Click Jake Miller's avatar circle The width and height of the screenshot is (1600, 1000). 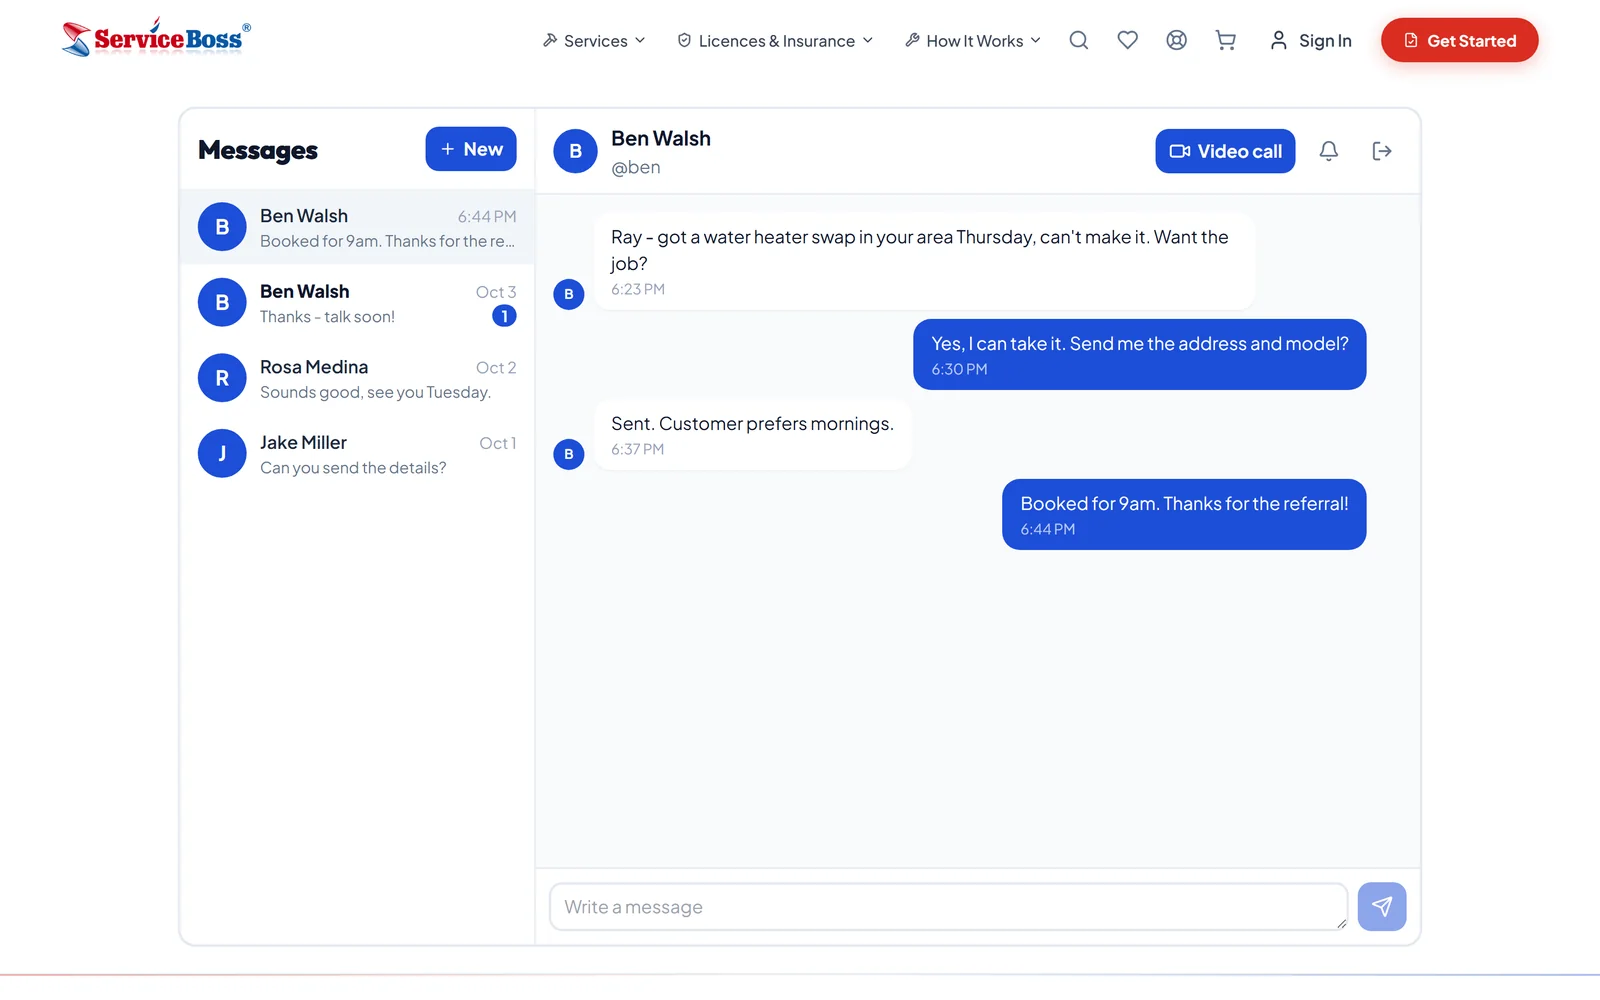click(x=222, y=454)
